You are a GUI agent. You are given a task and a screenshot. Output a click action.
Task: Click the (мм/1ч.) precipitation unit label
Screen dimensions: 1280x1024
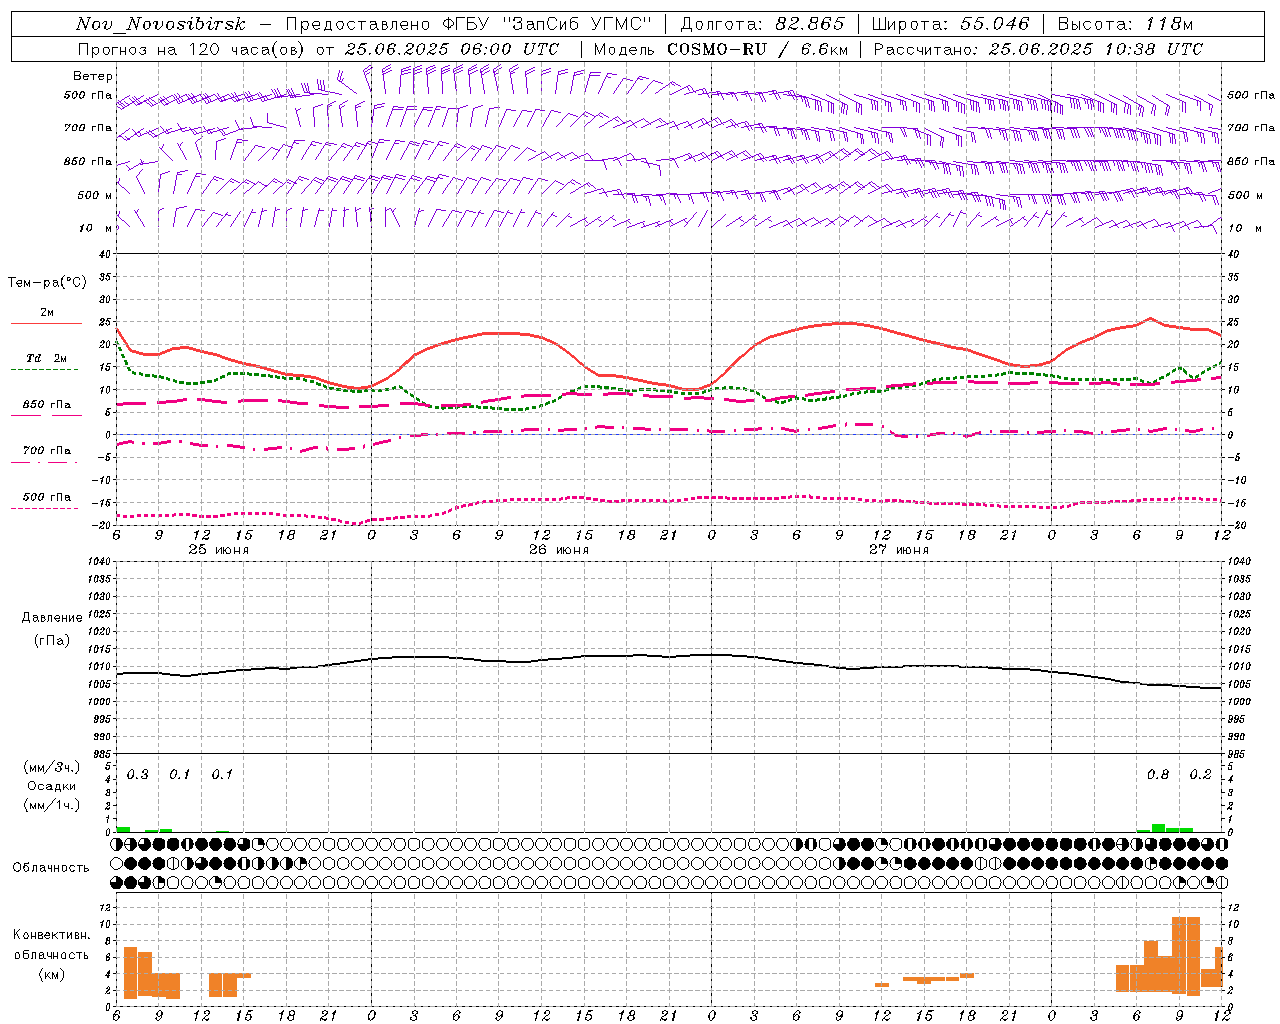pos(51,804)
